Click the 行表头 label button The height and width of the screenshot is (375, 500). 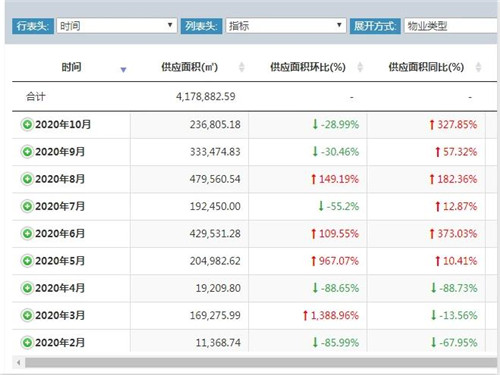pos(32,26)
